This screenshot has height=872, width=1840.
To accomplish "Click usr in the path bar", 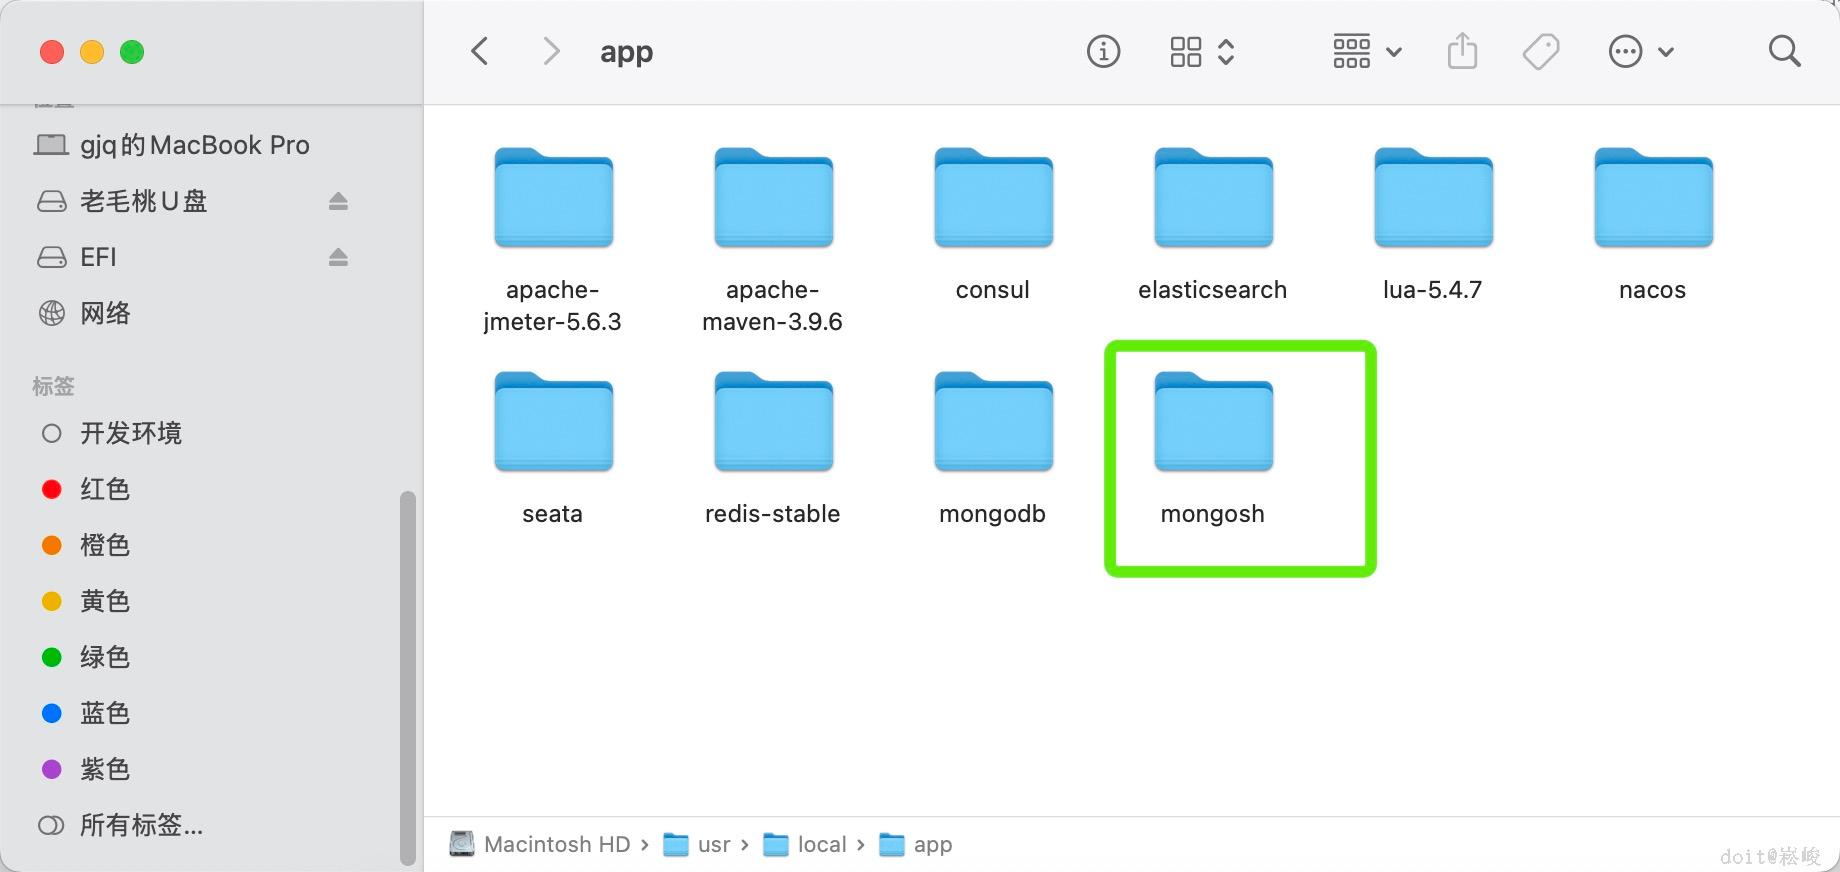I will 697,844.
